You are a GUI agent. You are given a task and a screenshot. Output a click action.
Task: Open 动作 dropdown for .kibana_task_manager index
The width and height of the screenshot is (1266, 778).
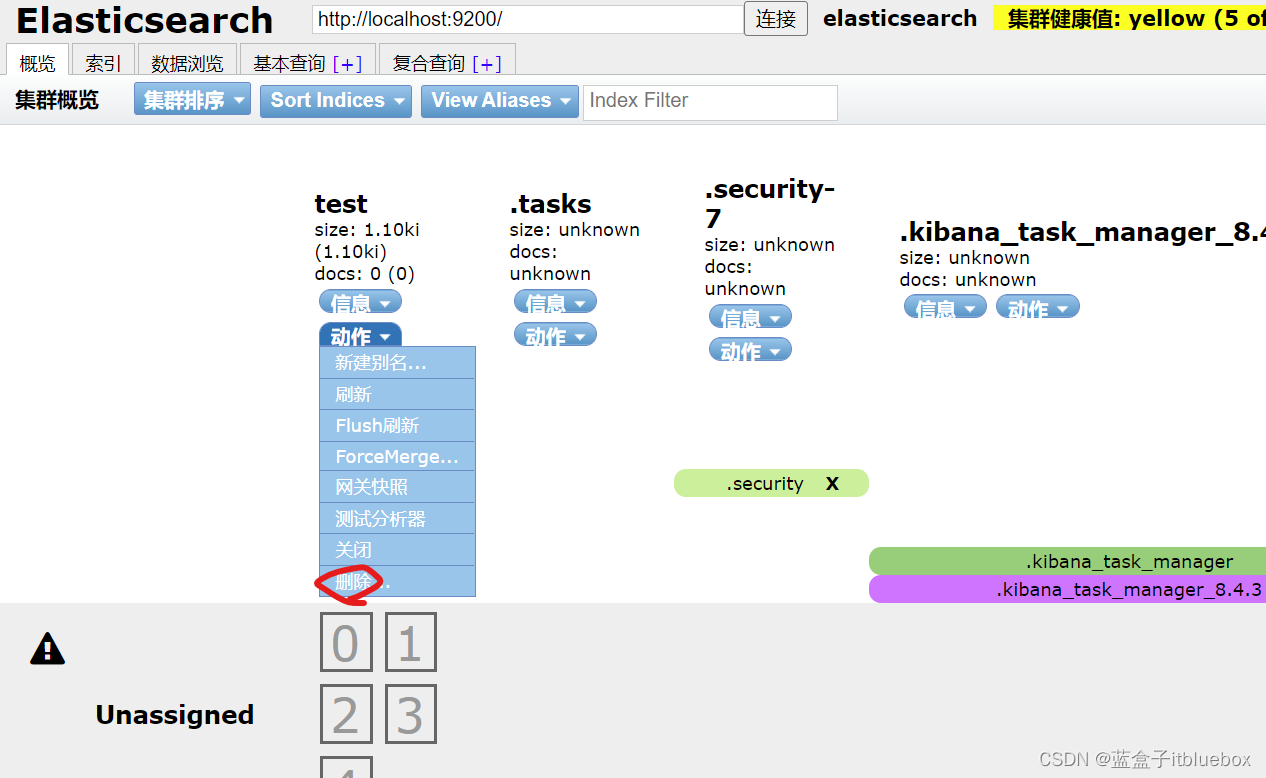[x=1038, y=307]
